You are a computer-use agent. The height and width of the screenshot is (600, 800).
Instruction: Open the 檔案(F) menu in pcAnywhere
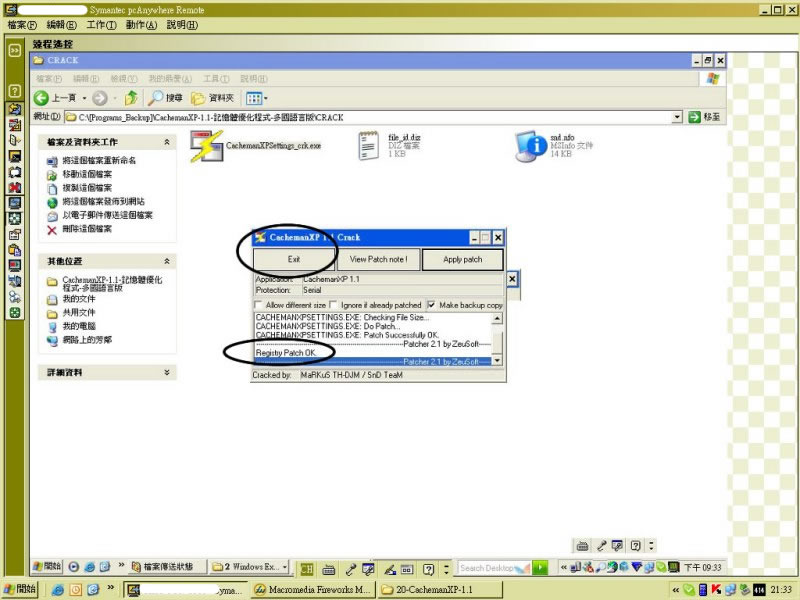coord(22,24)
